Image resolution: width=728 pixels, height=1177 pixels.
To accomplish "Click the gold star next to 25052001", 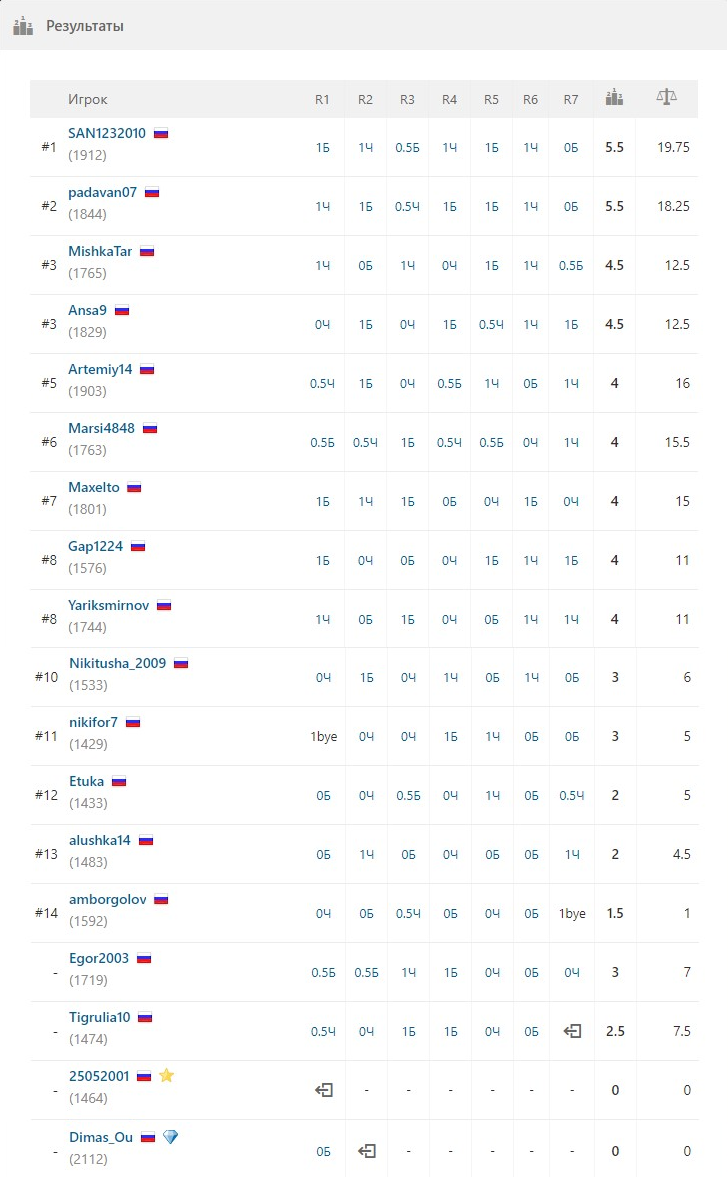I will [x=167, y=1076].
